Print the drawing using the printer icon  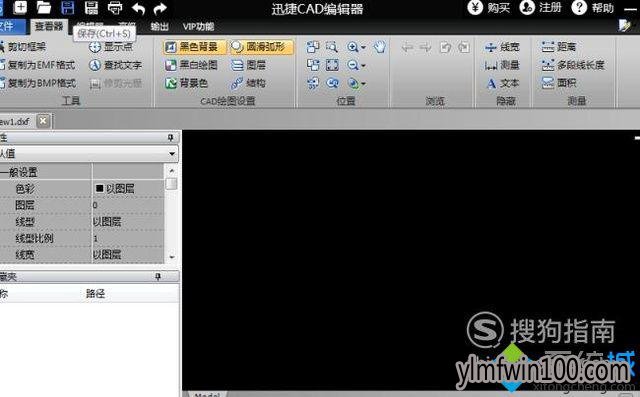pos(115,8)
